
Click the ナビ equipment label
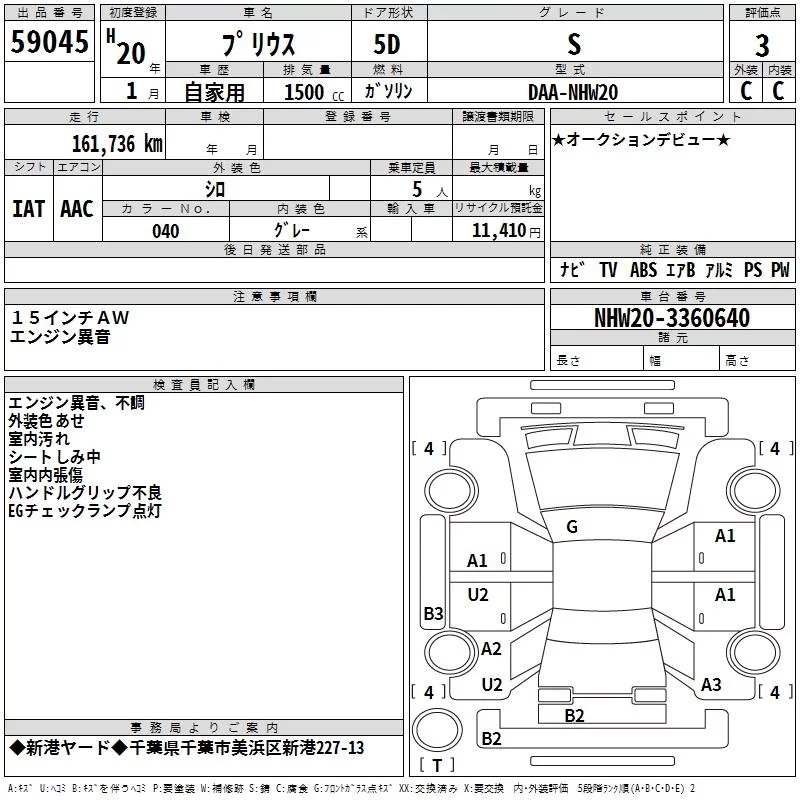click(572, 269)
